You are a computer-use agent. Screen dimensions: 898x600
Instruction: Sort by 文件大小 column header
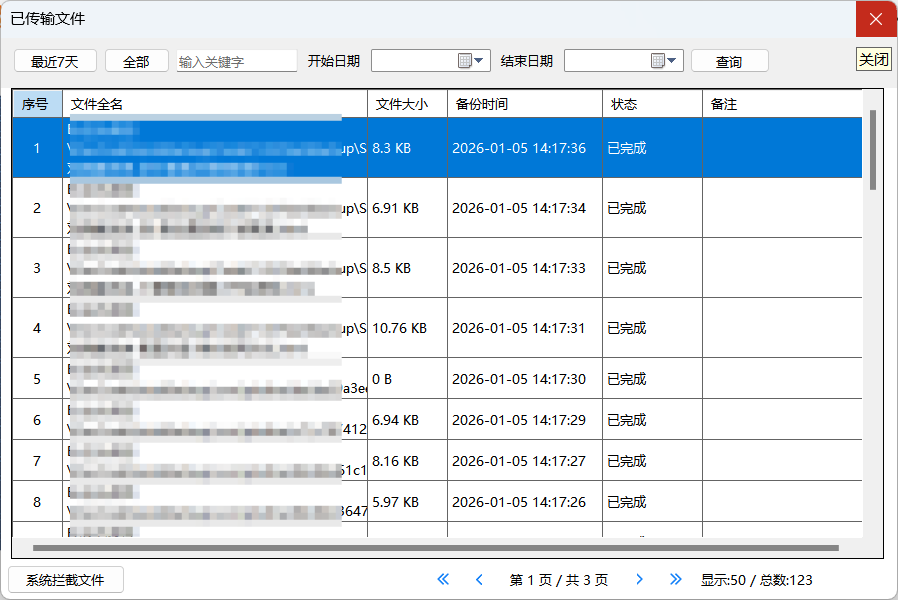pos(402,104)
